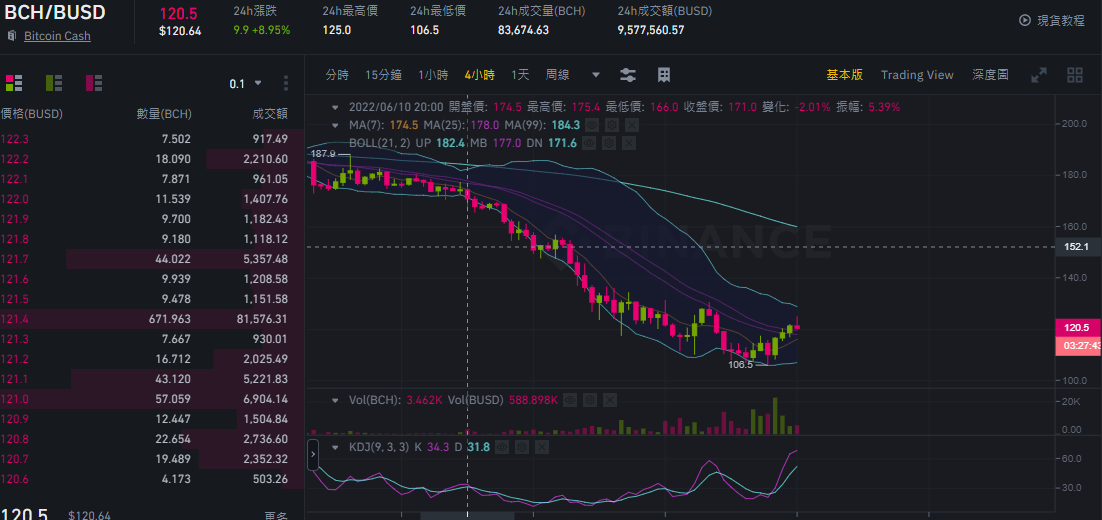Show combined buy and sell order book view
Screen dimensions: 1102x520
14,83
